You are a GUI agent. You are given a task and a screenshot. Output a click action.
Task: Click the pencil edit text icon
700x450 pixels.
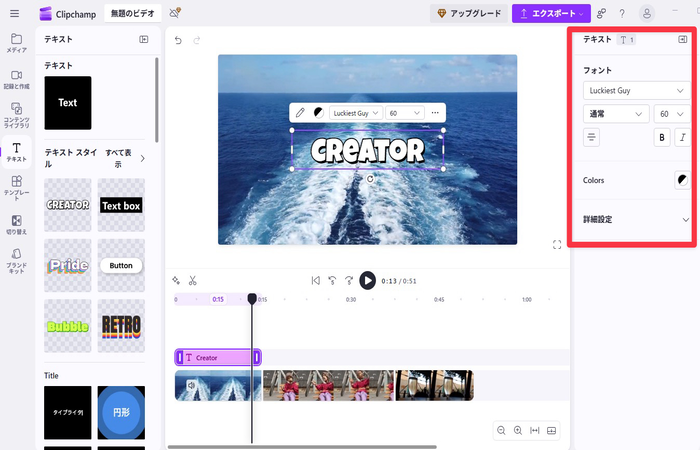click(x=300, y=113)
